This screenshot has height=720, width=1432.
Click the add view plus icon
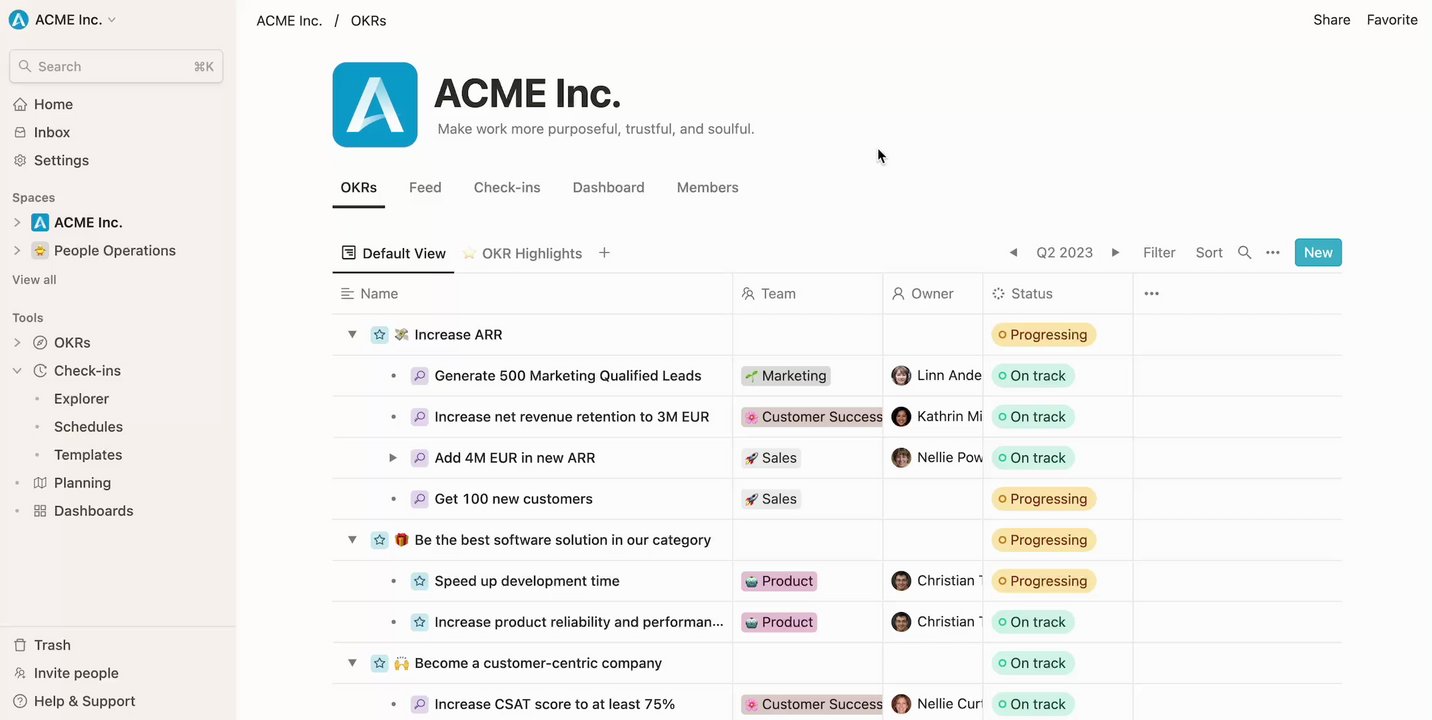tap(604, 253)
